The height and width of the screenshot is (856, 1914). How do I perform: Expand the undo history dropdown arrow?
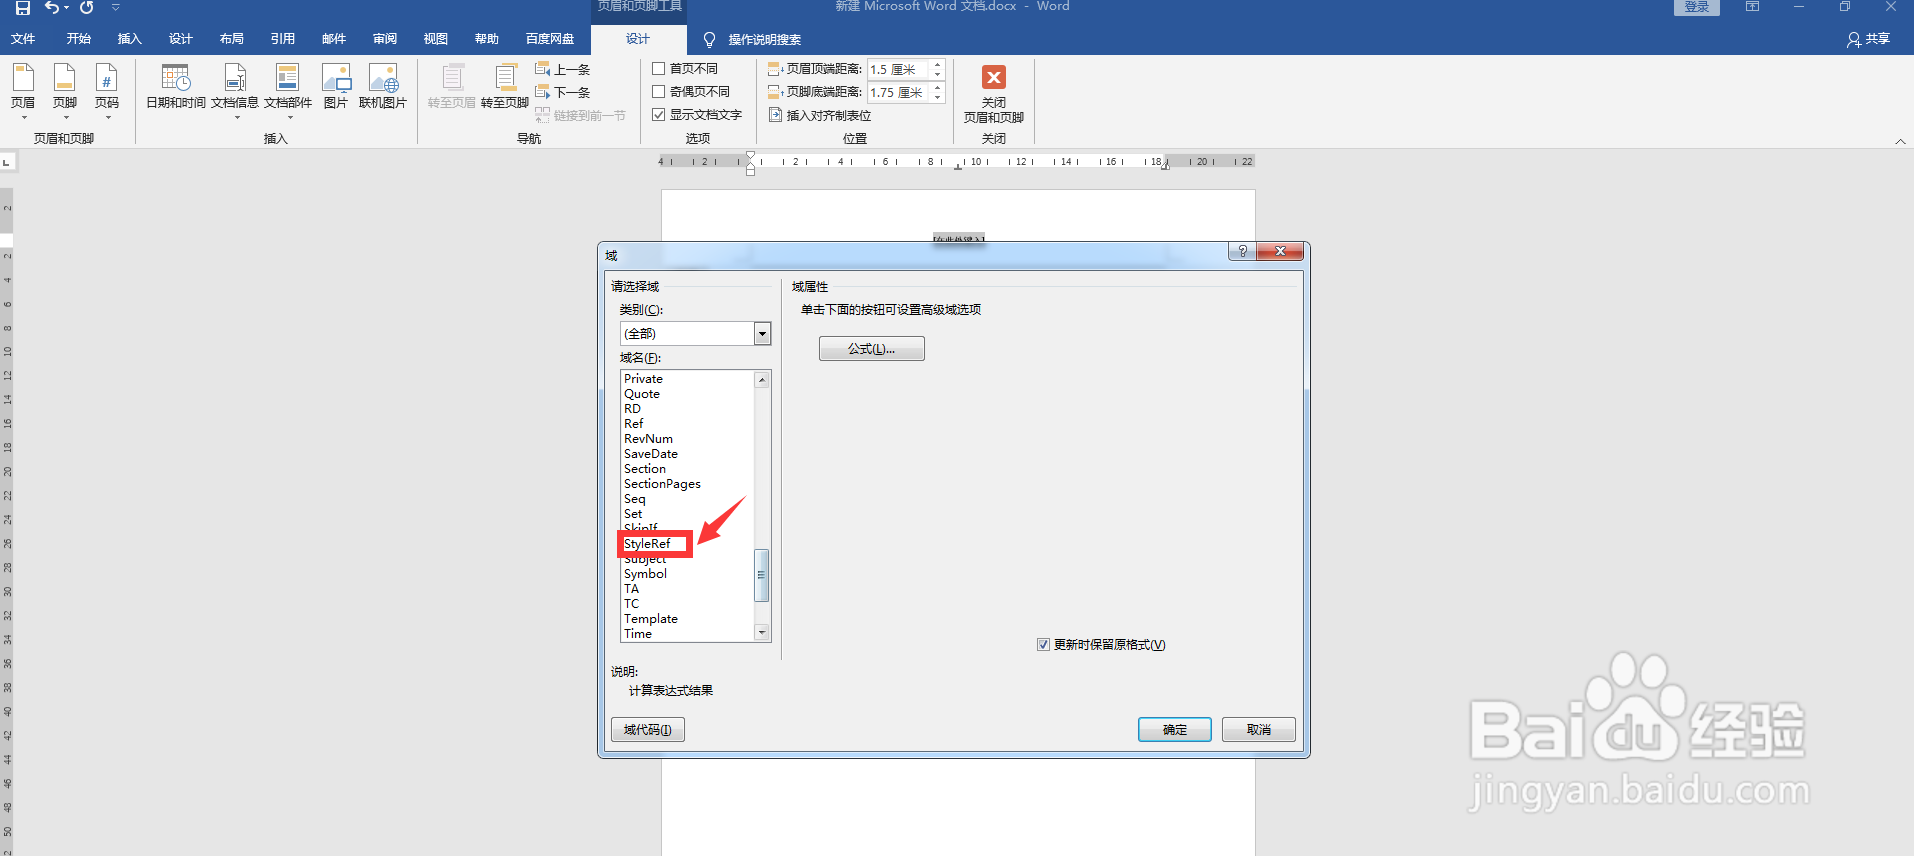coord(67,8)
